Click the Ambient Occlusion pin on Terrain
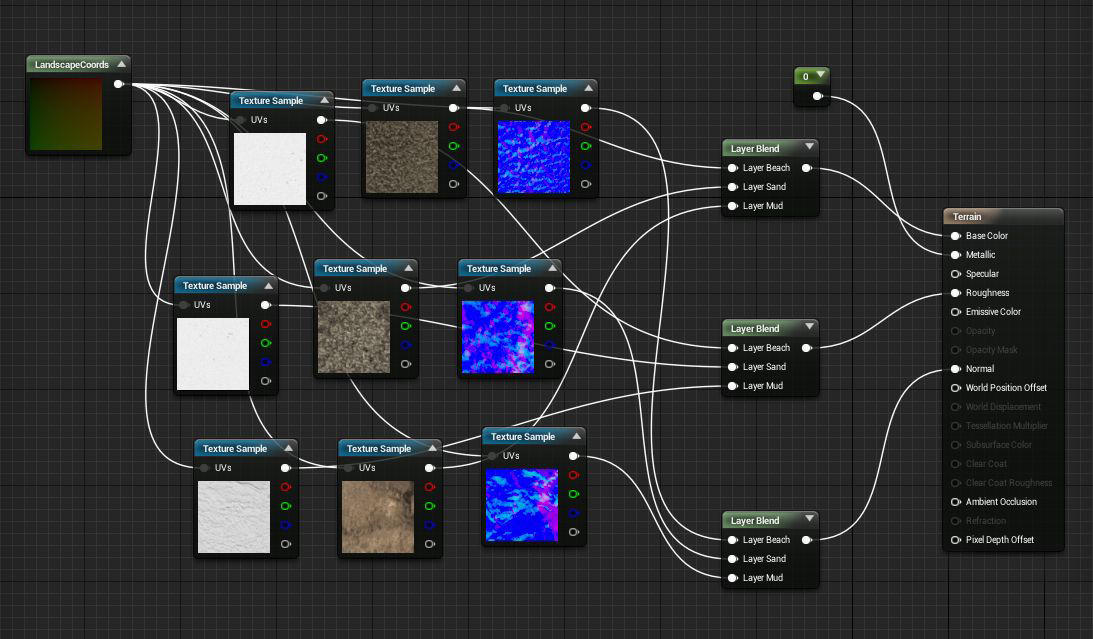Viewport: 1093px width, 639px height. click(956, 502)
